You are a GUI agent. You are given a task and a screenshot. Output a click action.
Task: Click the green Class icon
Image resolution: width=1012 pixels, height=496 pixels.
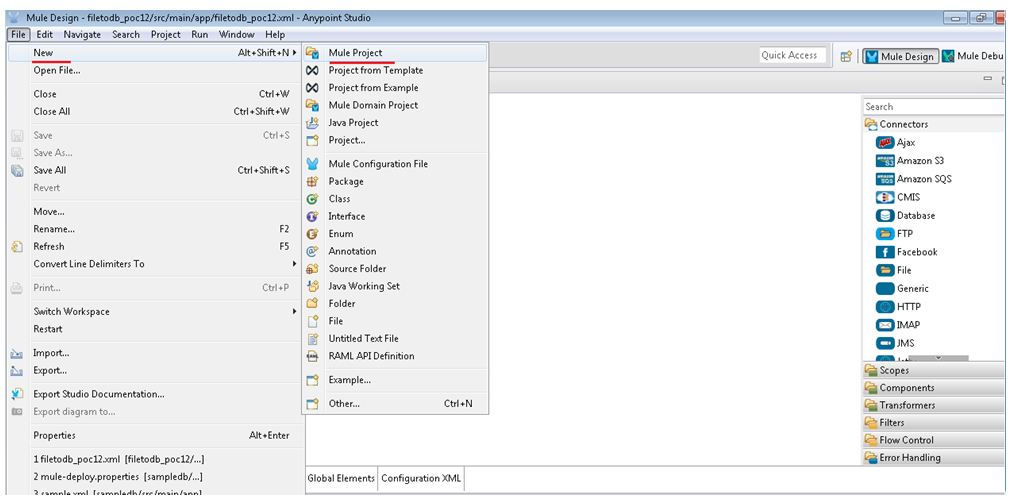click(x=312, y=199)
